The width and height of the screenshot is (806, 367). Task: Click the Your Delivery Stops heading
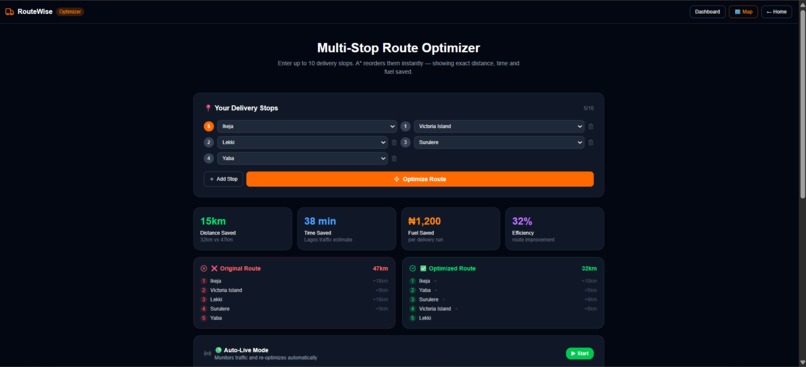point(246,108)
